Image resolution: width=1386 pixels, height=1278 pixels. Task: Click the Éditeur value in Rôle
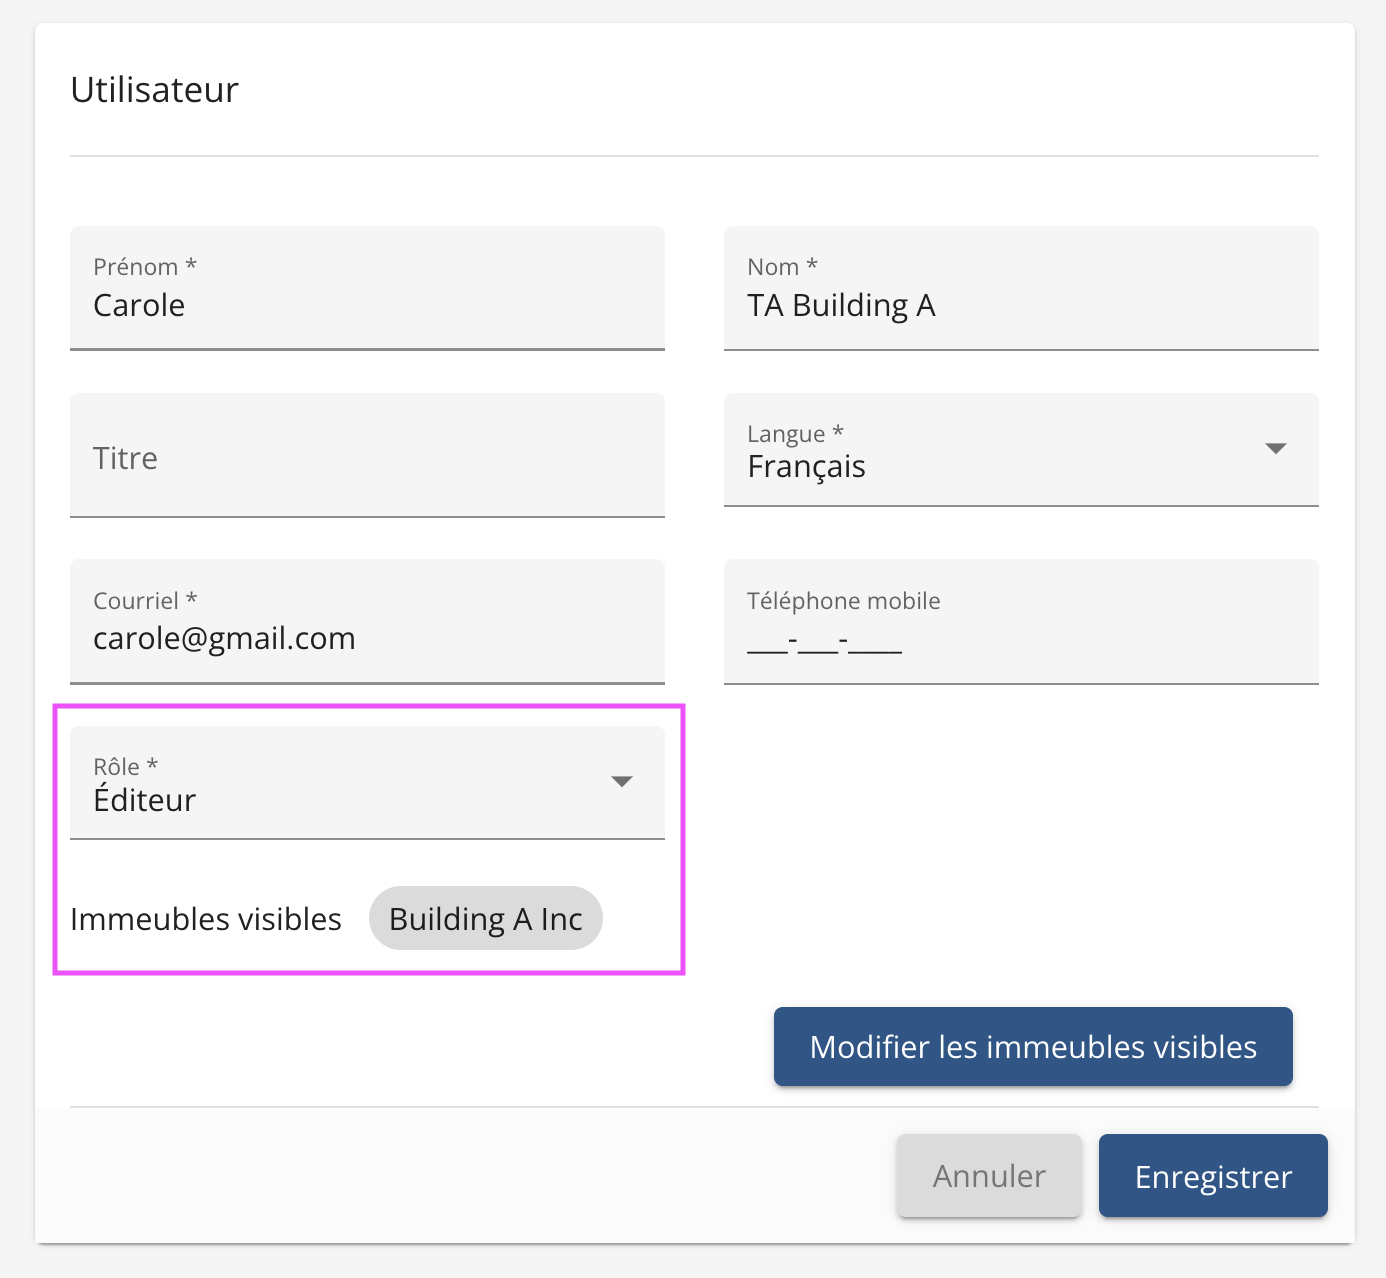[x=145, y=800]
